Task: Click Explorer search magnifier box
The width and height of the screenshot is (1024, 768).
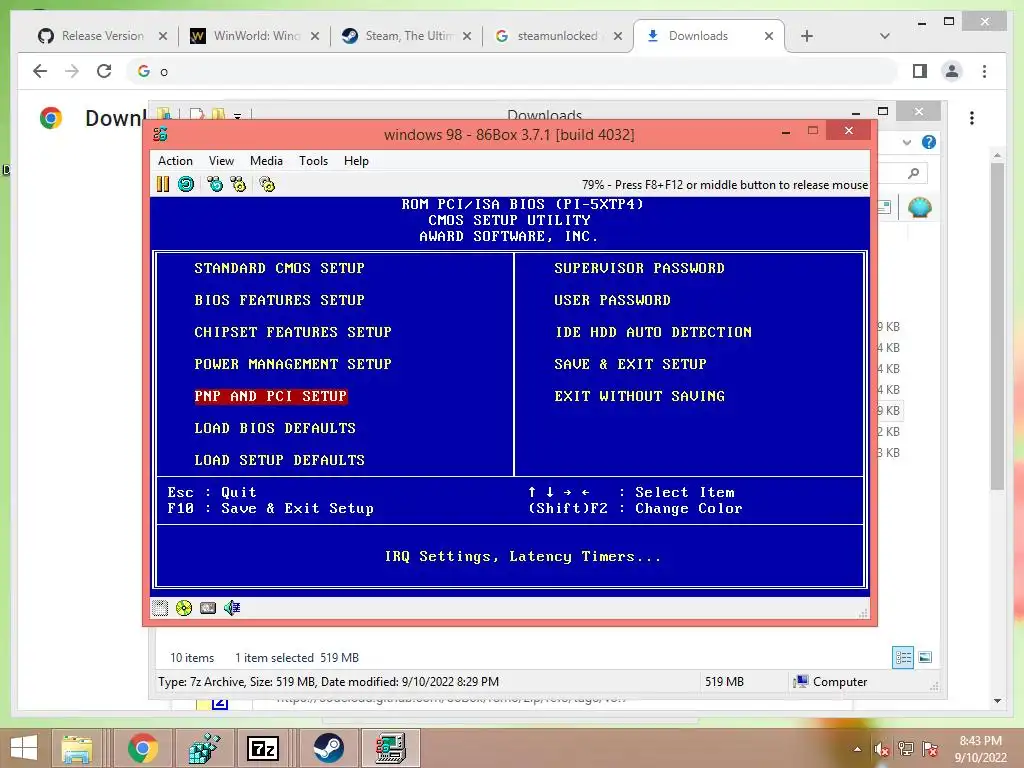Action: click(912, 173)
